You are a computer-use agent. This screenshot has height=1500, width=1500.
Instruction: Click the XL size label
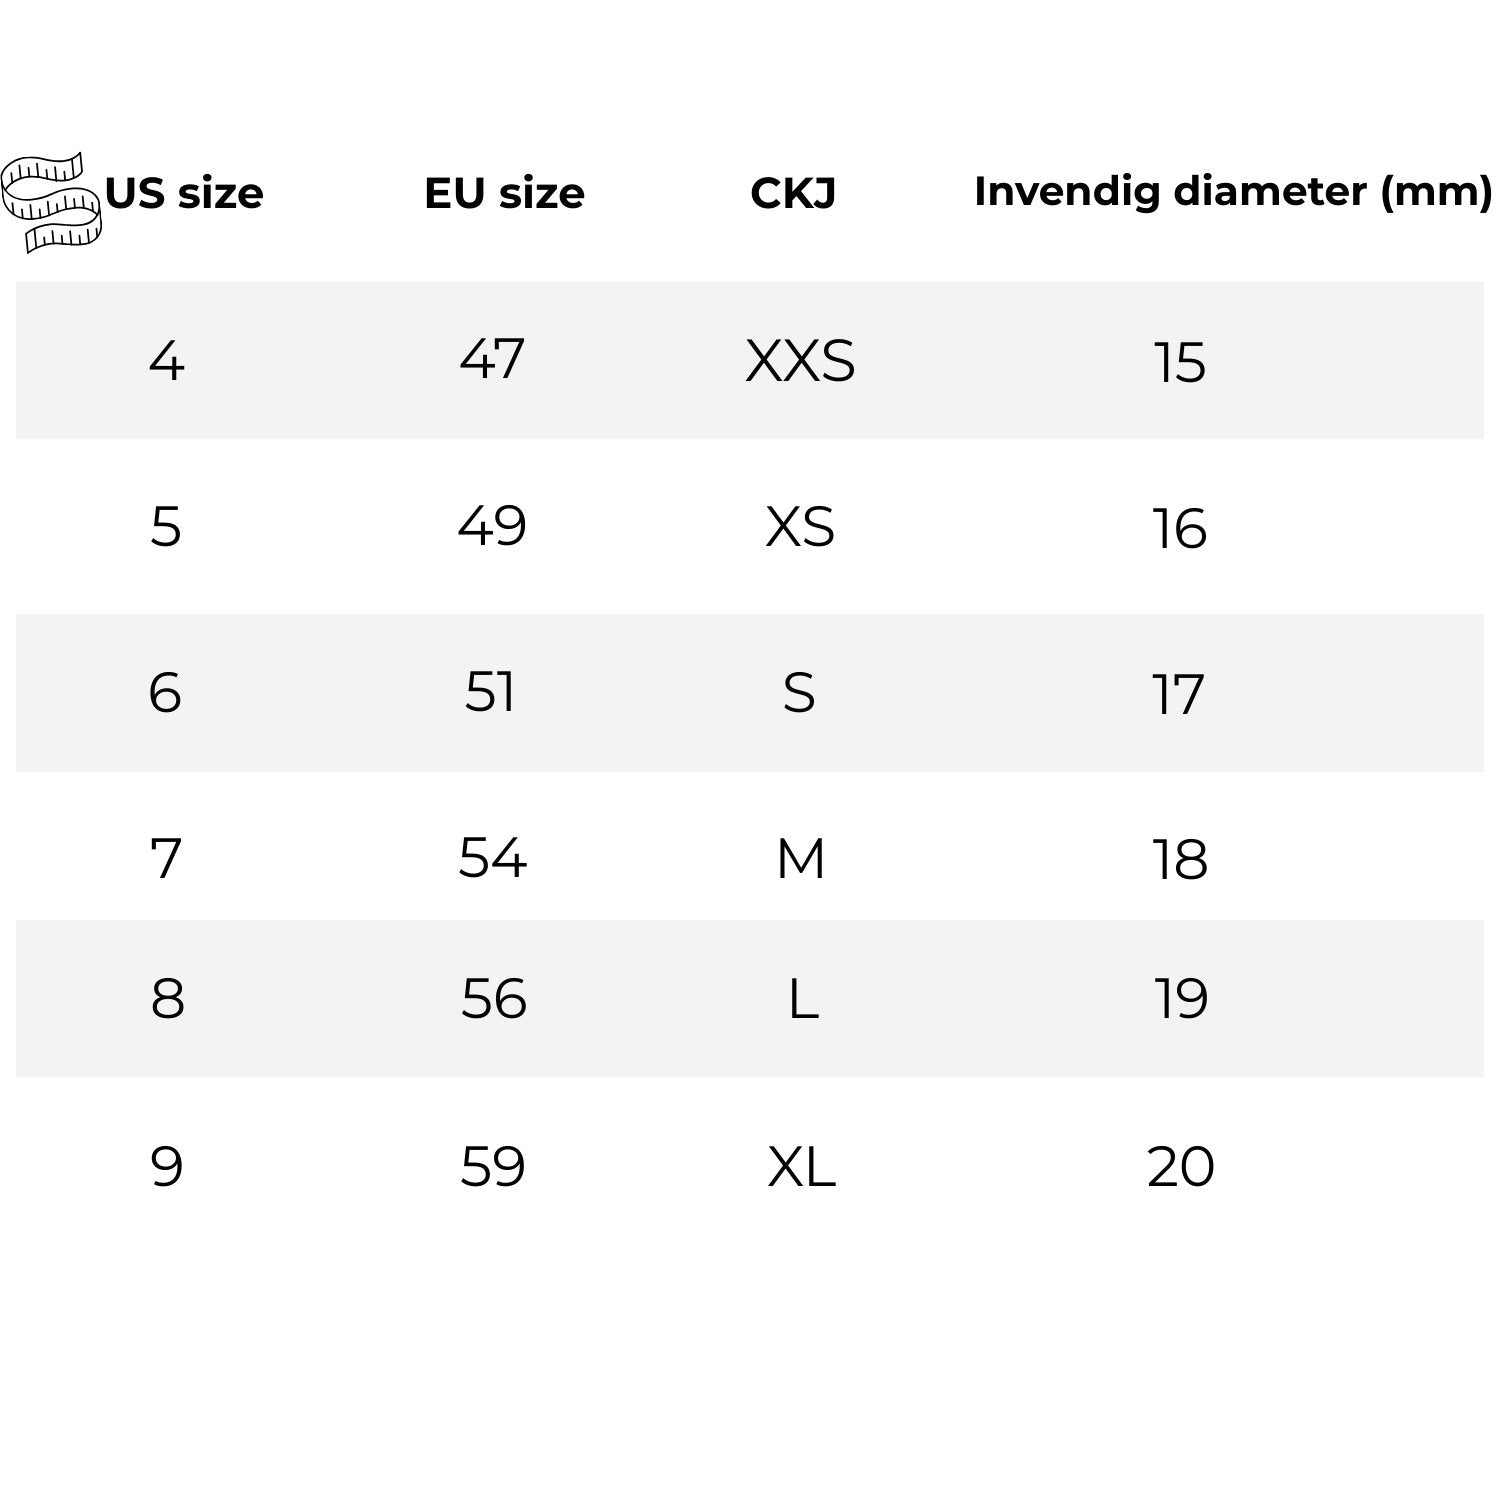[x=801, y=1167]
